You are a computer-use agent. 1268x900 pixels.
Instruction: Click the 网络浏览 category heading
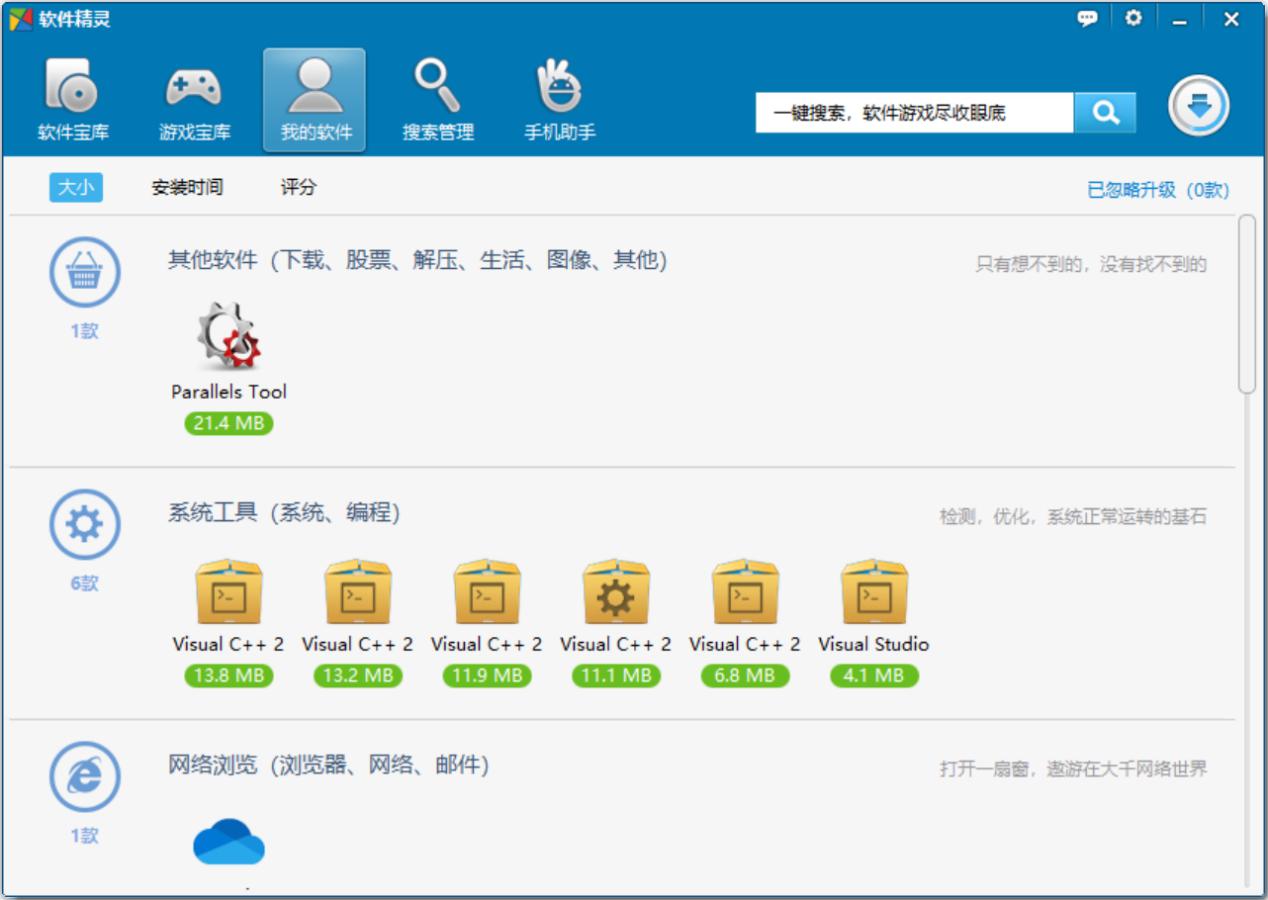328,766
